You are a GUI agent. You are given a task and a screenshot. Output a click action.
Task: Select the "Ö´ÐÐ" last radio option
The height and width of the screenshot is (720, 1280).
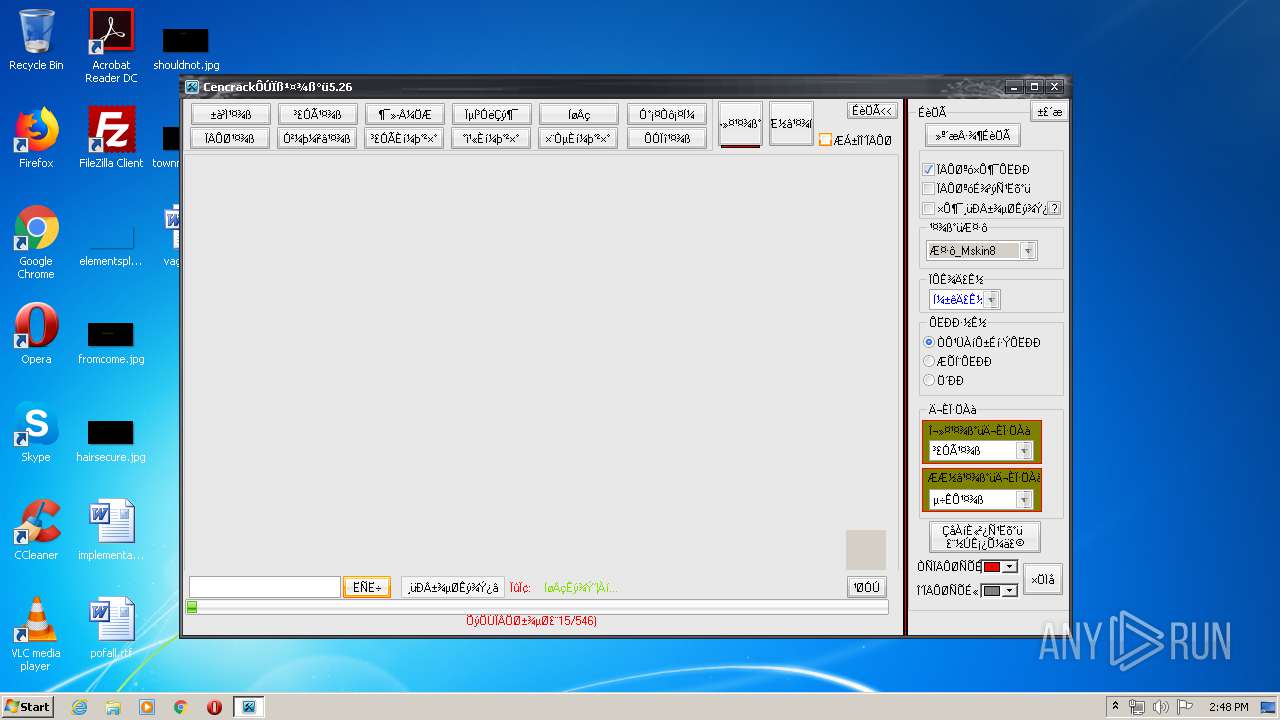pyautogui.click(x=928, y=380)
